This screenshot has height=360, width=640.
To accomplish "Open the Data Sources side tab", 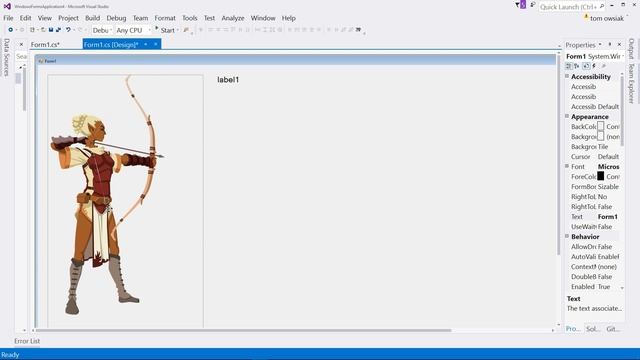I will pos(6,58).
